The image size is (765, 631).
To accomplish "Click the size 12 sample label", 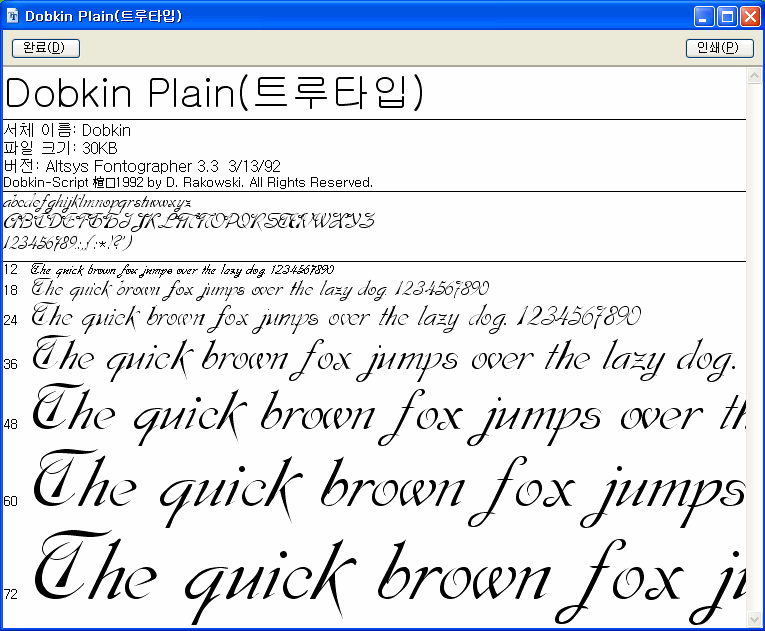I will tap(10, 269).
